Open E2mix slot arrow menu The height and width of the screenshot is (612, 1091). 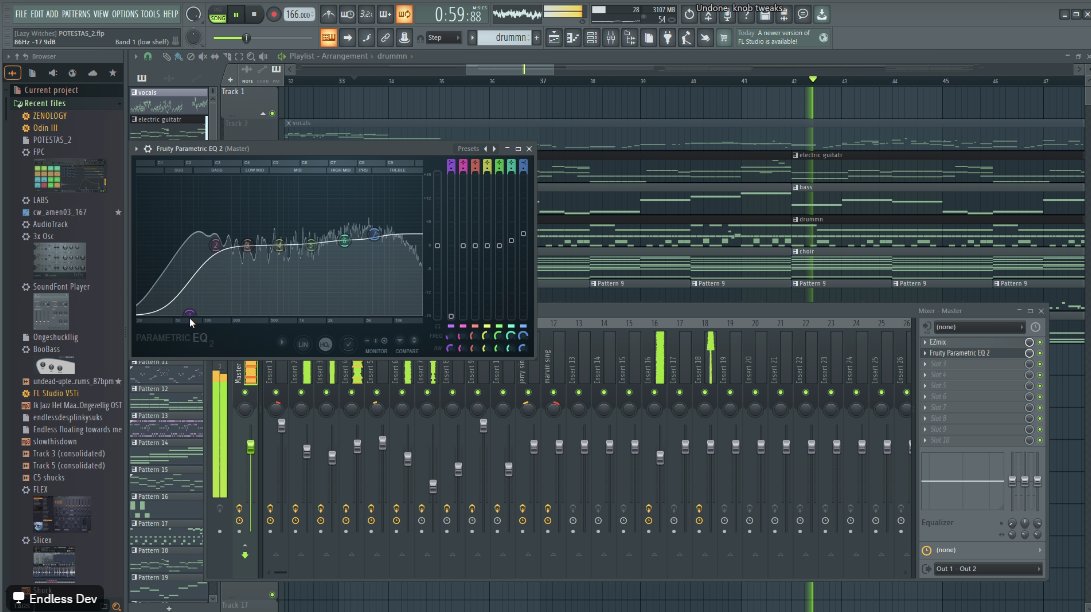point(925,342)
